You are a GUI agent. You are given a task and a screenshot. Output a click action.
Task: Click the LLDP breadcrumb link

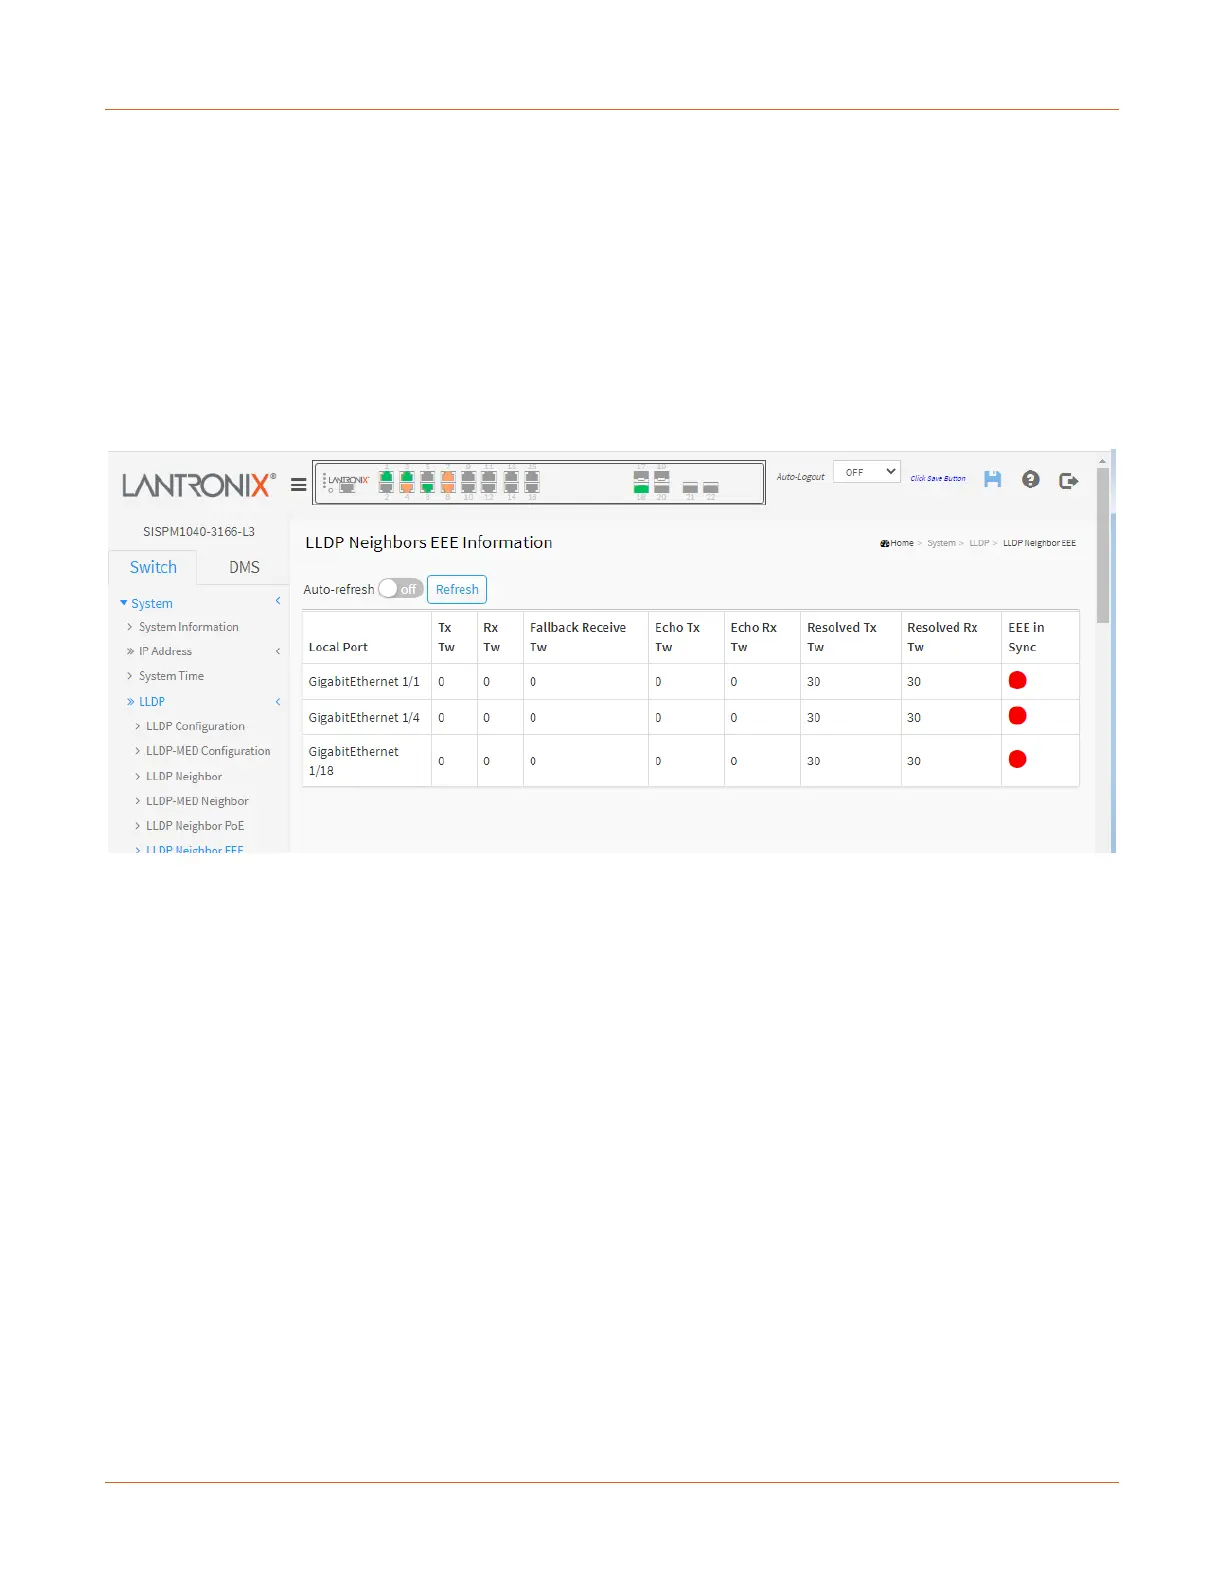pyautogui.click(x=979, y=543)
